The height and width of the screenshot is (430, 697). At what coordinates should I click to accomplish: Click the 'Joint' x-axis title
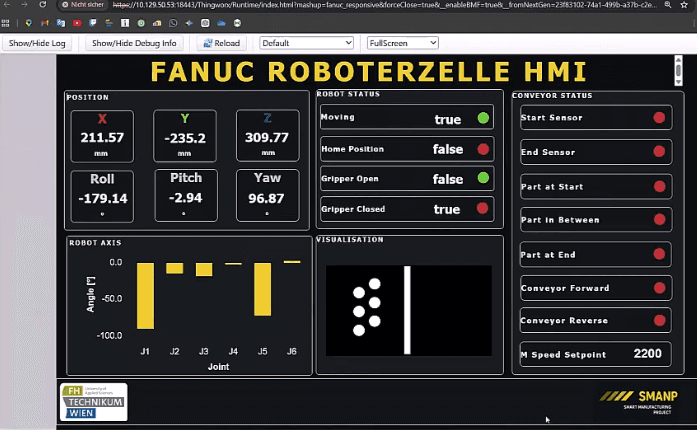click(218, 367)
